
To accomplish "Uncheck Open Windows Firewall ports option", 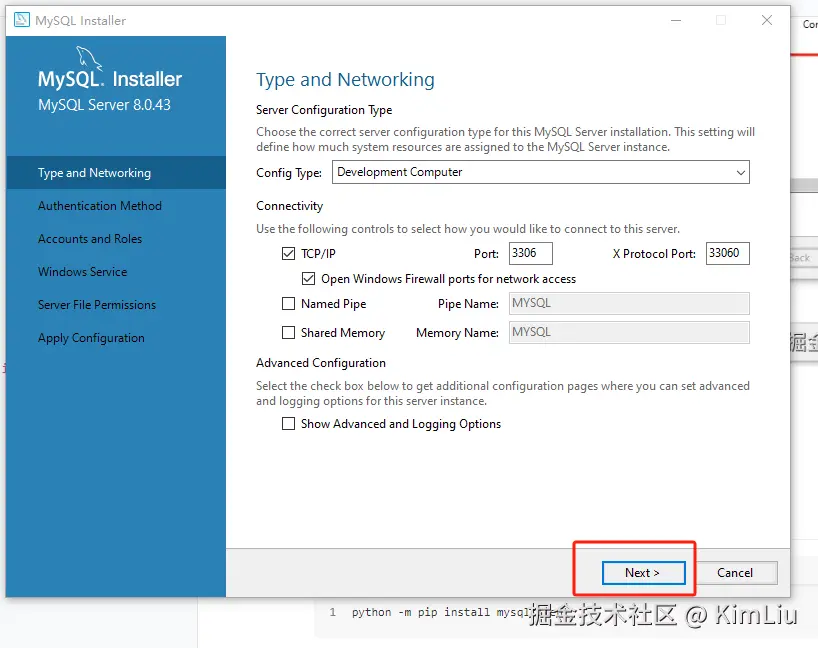I will [308, 279].
